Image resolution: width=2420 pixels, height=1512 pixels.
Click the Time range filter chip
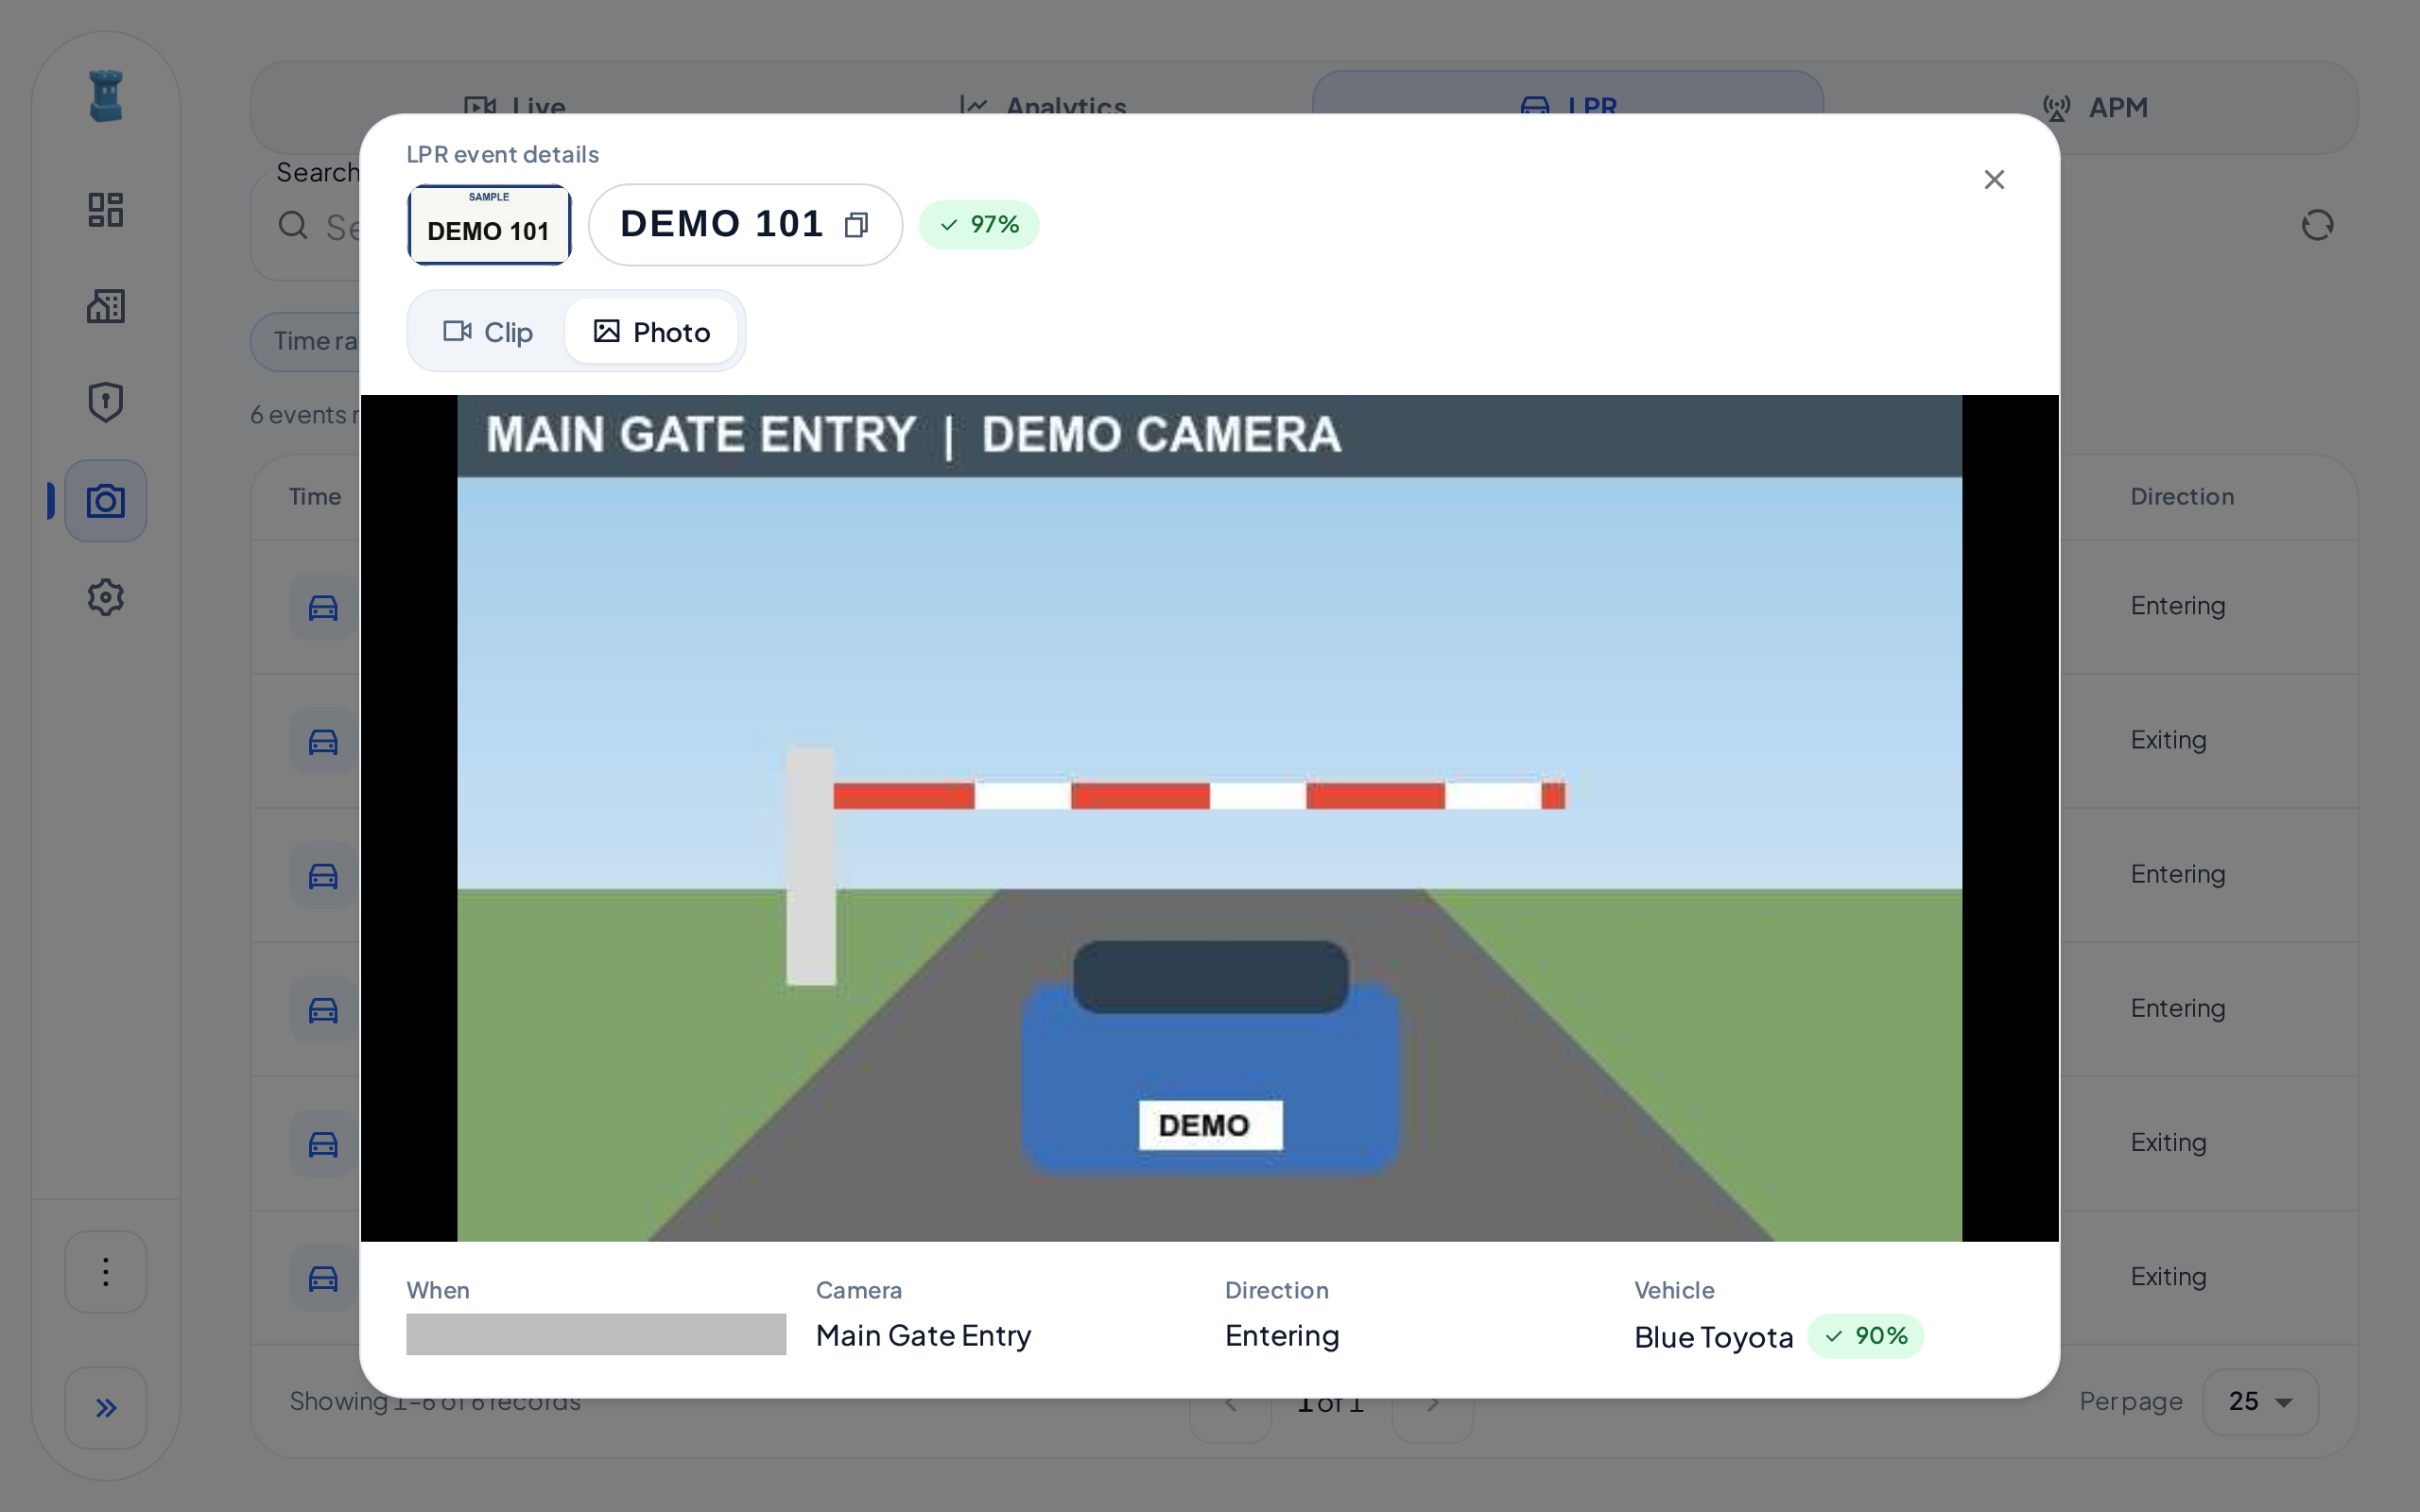point(306,341)
